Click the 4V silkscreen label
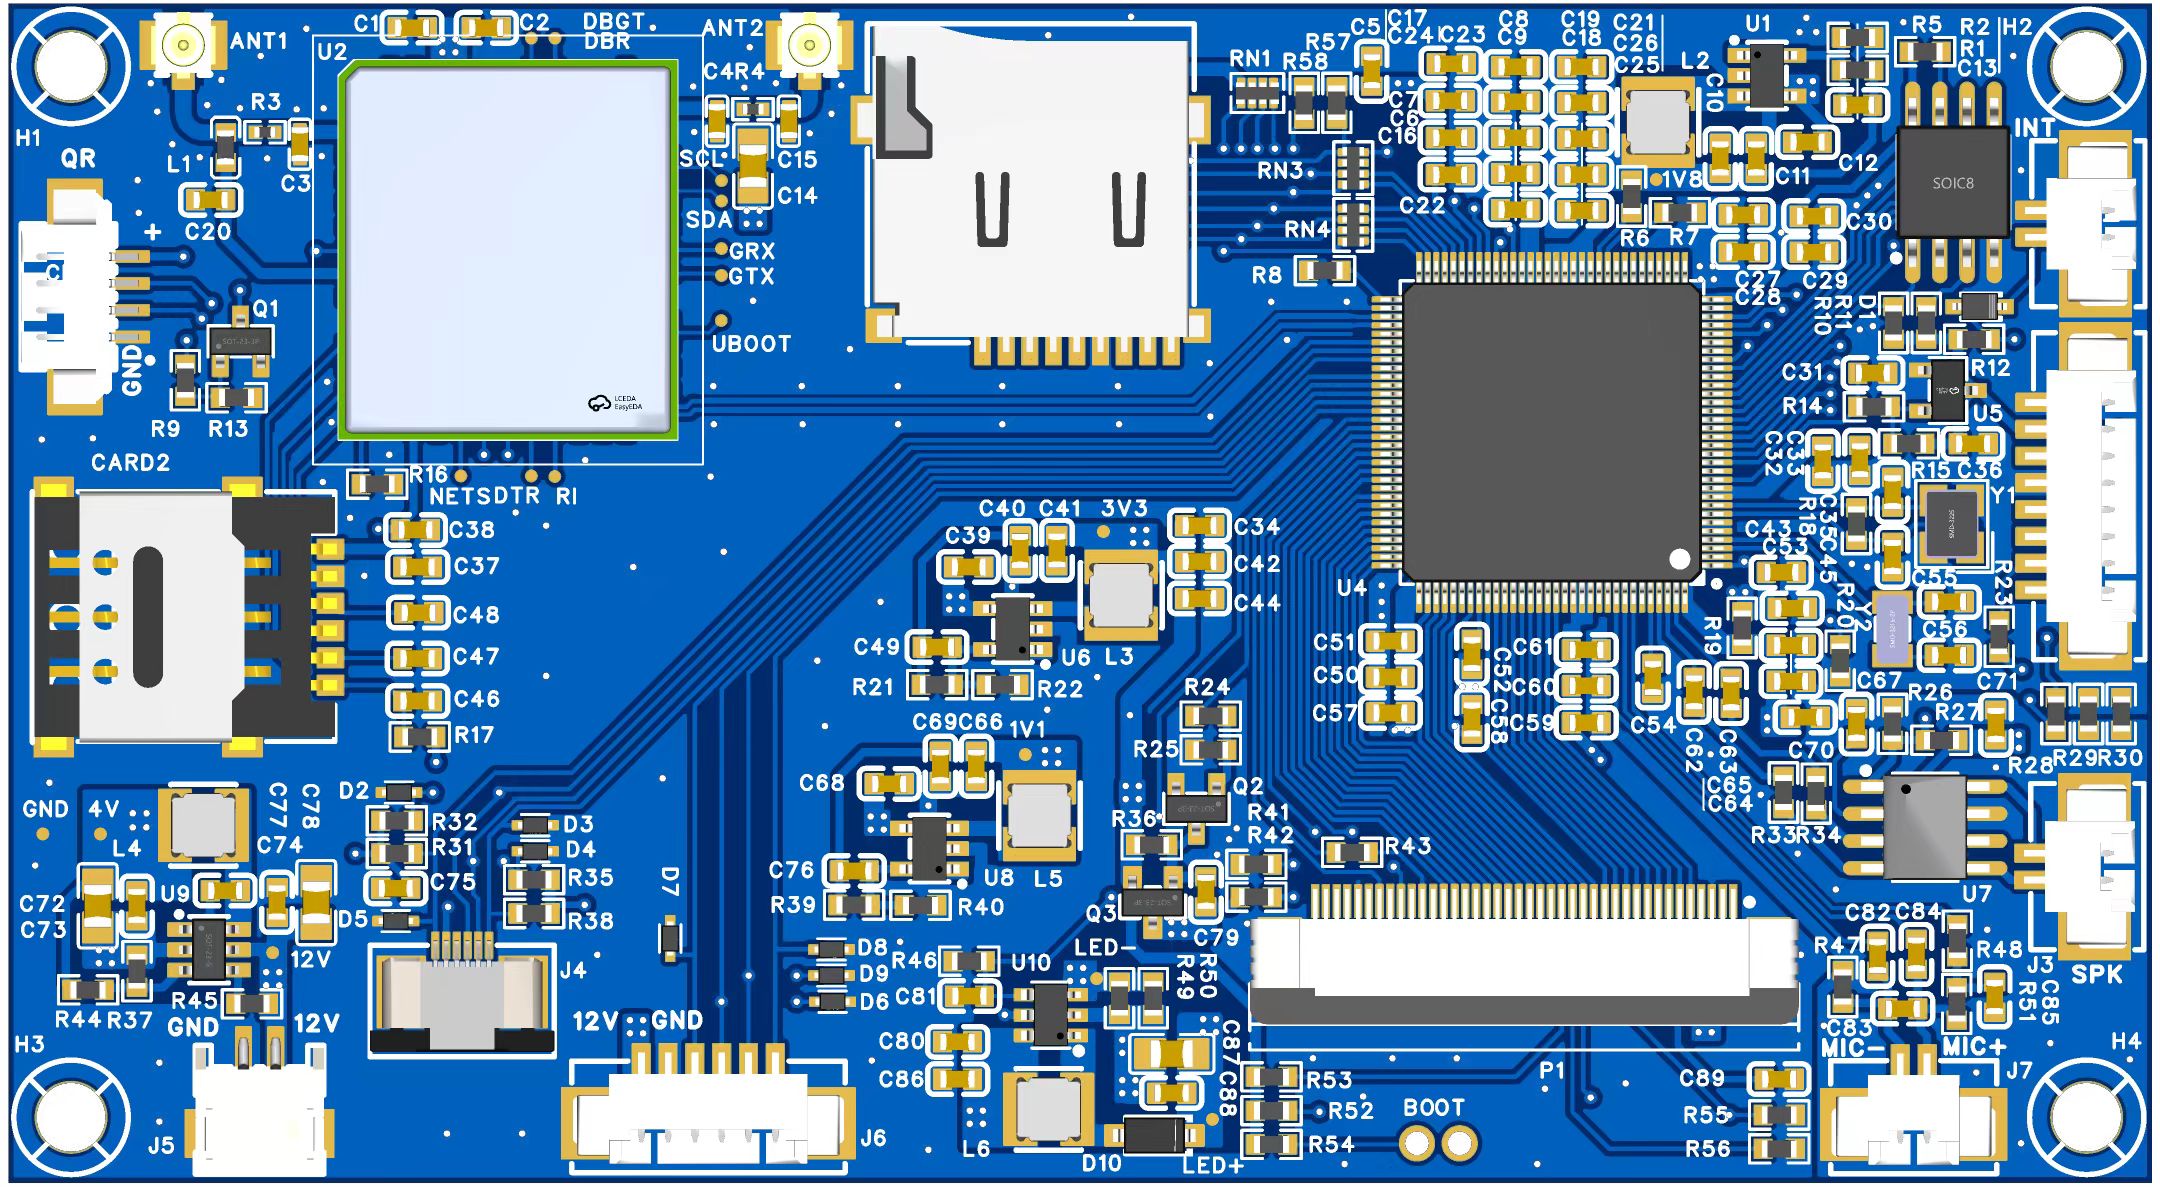 click(x=104, y=808)
